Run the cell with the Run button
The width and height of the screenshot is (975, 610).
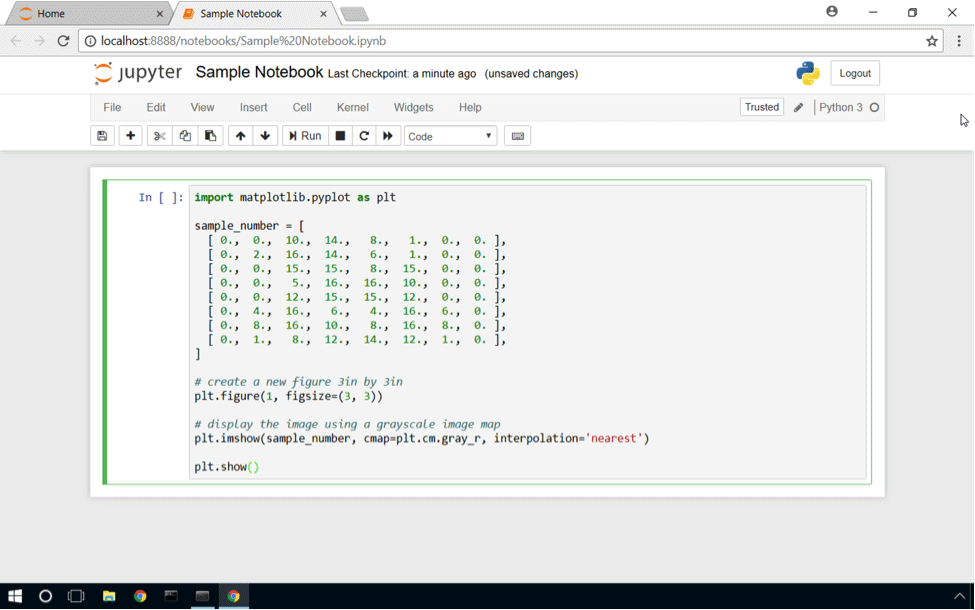[304, 135]
